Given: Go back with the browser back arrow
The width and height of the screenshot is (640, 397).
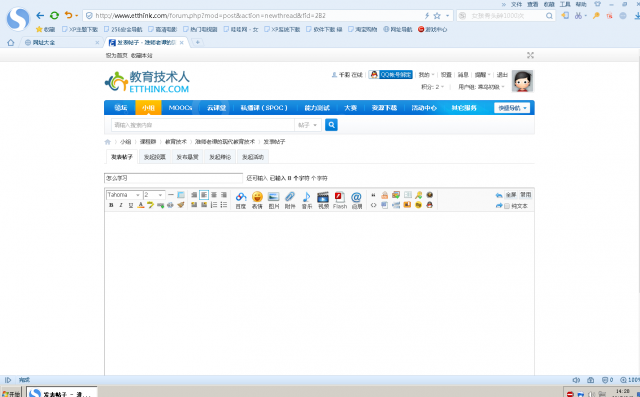Looking at the screenshot, I should [x=40, y=16].
